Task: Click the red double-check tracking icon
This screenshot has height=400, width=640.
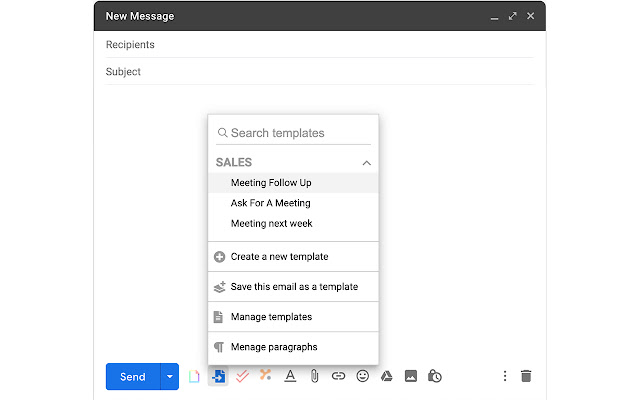Action: tap(242, 376)
